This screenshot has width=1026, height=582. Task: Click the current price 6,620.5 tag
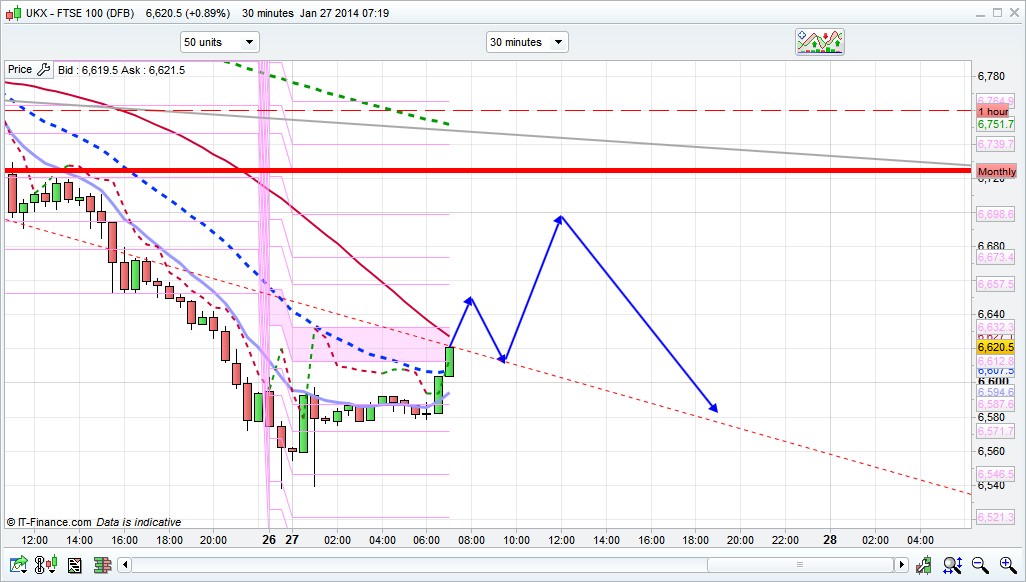[996, 346]
